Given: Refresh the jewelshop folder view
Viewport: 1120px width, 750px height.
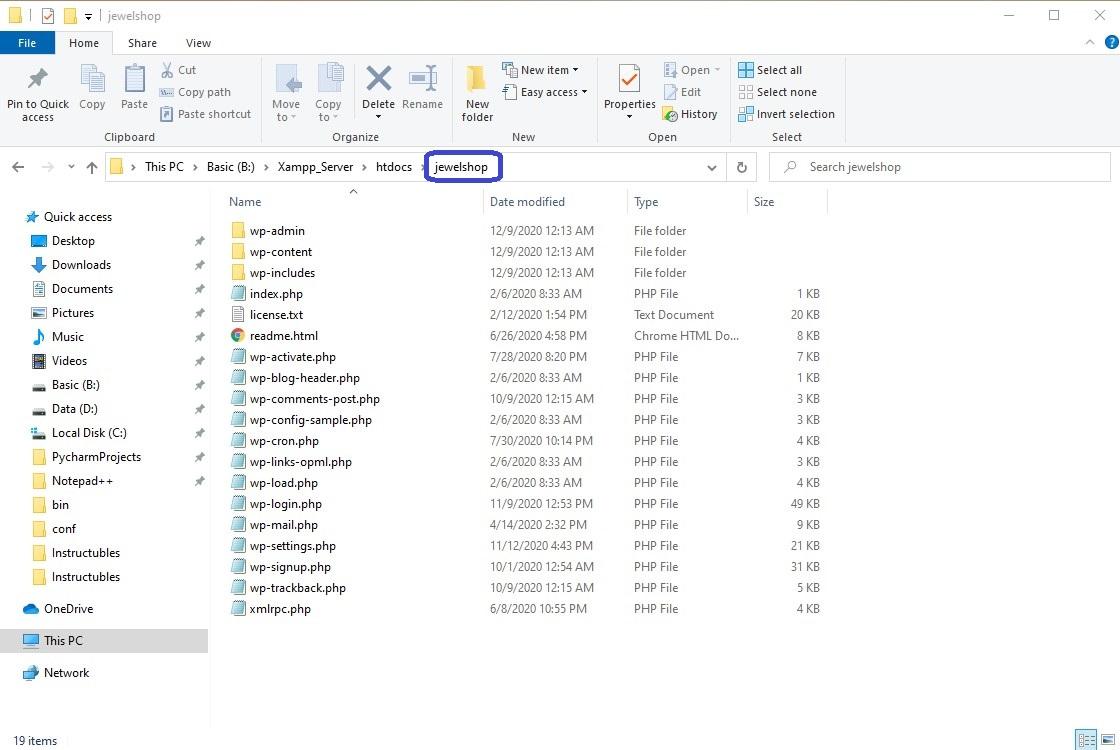Looking at the screenshot, I should point(741,167).
